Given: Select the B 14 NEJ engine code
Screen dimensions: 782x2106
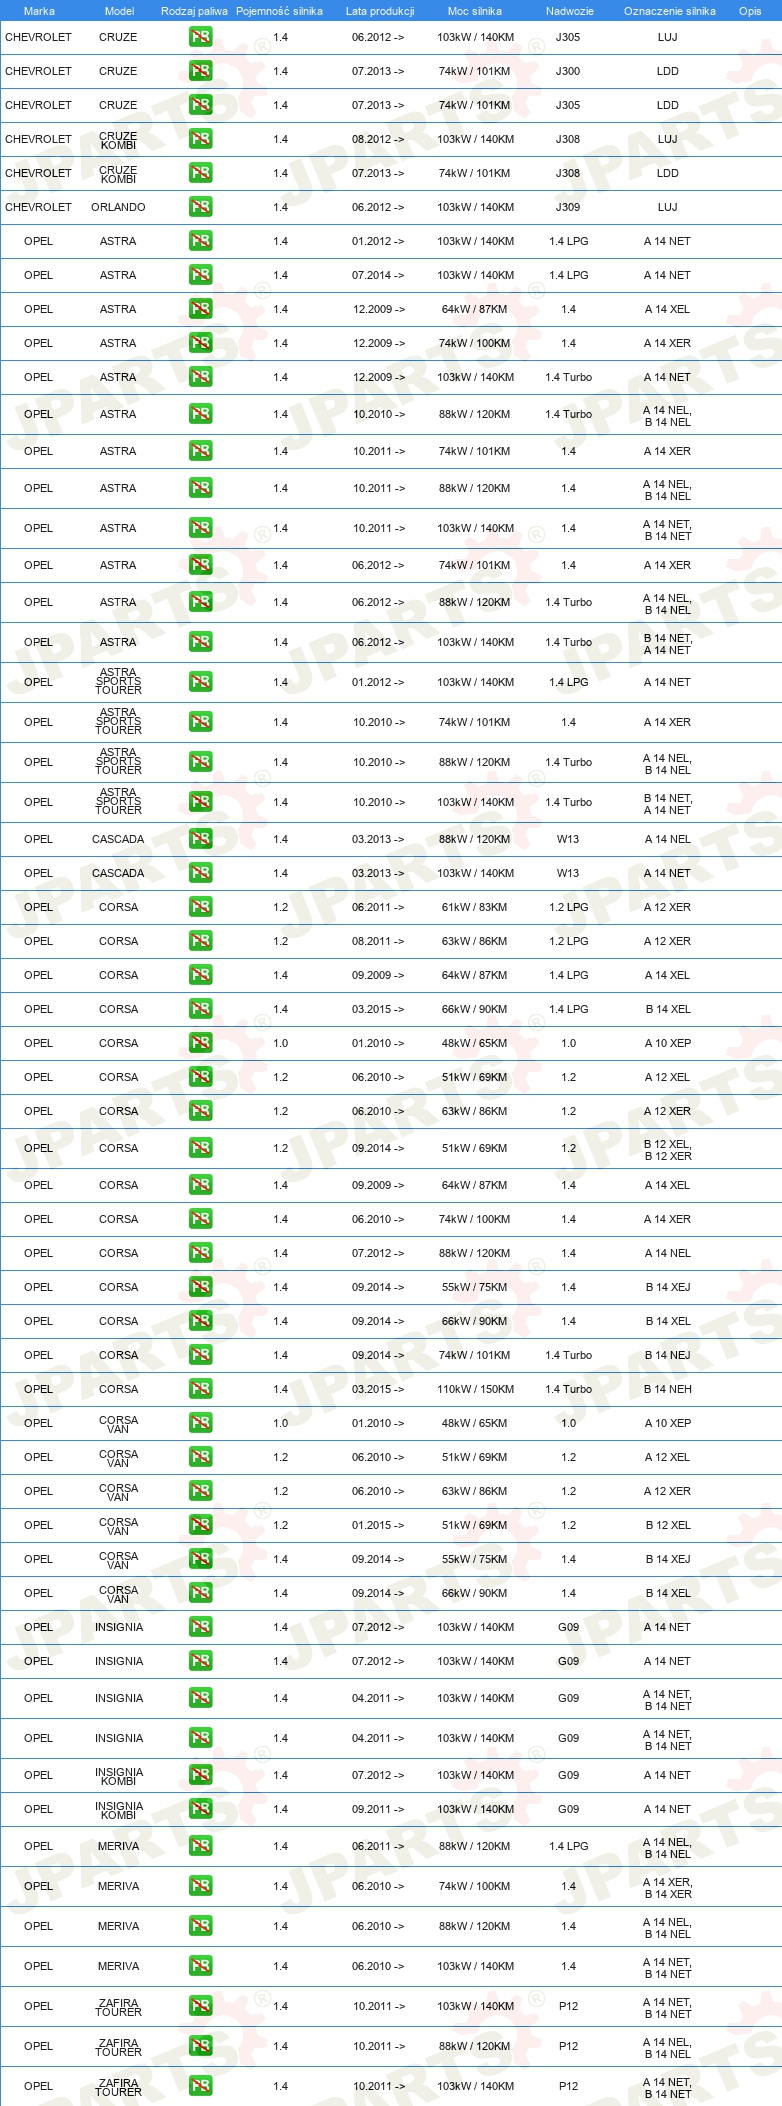Looking at the screenshot, I should 668,1355.
